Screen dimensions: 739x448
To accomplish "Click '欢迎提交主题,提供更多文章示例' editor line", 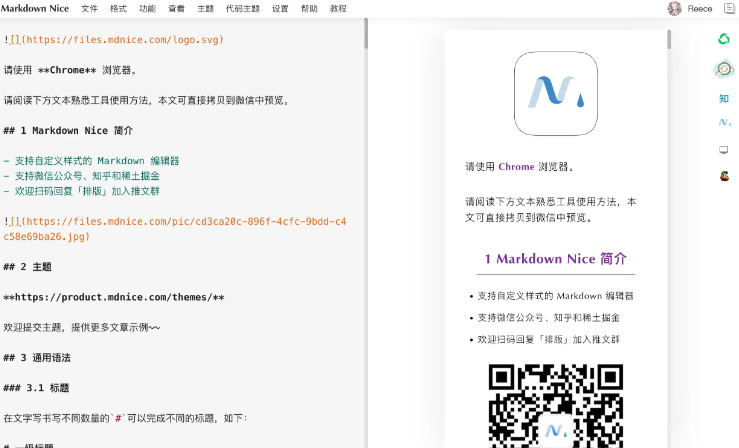I will tap(82, 327).
